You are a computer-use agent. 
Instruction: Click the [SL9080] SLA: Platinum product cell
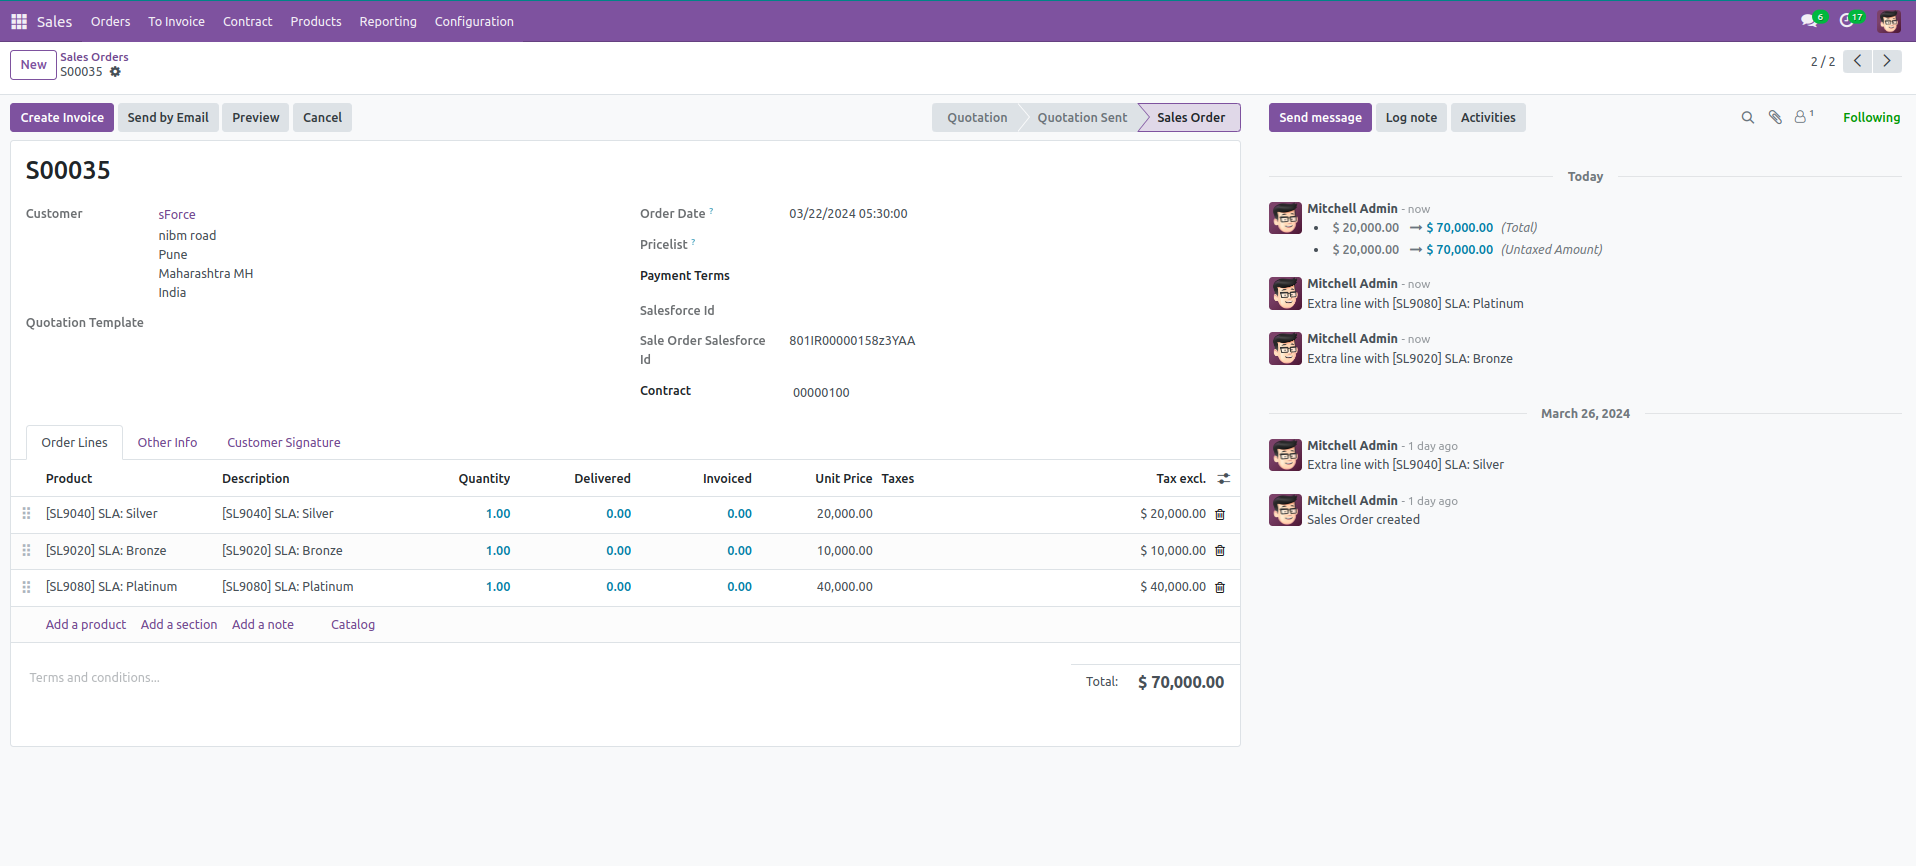click(x=112, y=587)
